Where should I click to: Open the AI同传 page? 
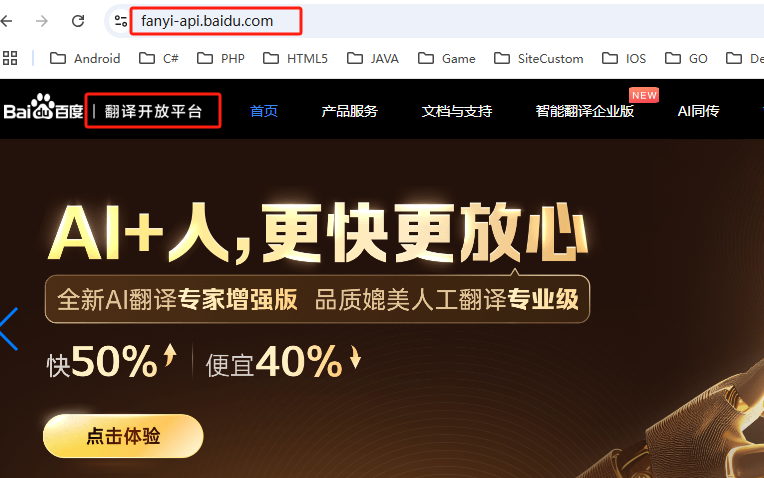pyautogui.click(x=698, y=111)
